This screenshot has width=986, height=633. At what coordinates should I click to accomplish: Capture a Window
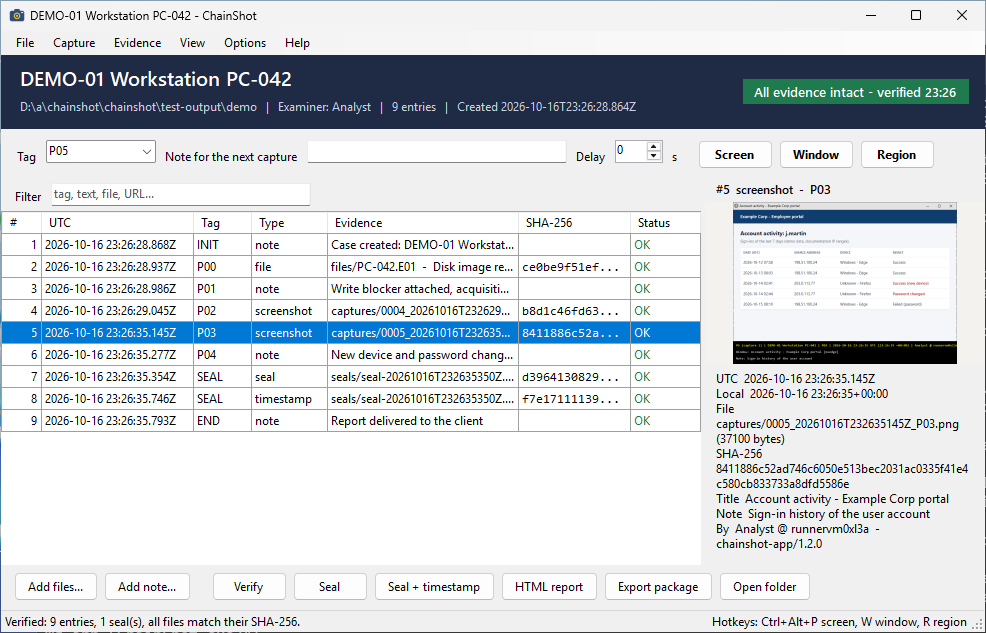pyautogui.click(x=816, y=155)
